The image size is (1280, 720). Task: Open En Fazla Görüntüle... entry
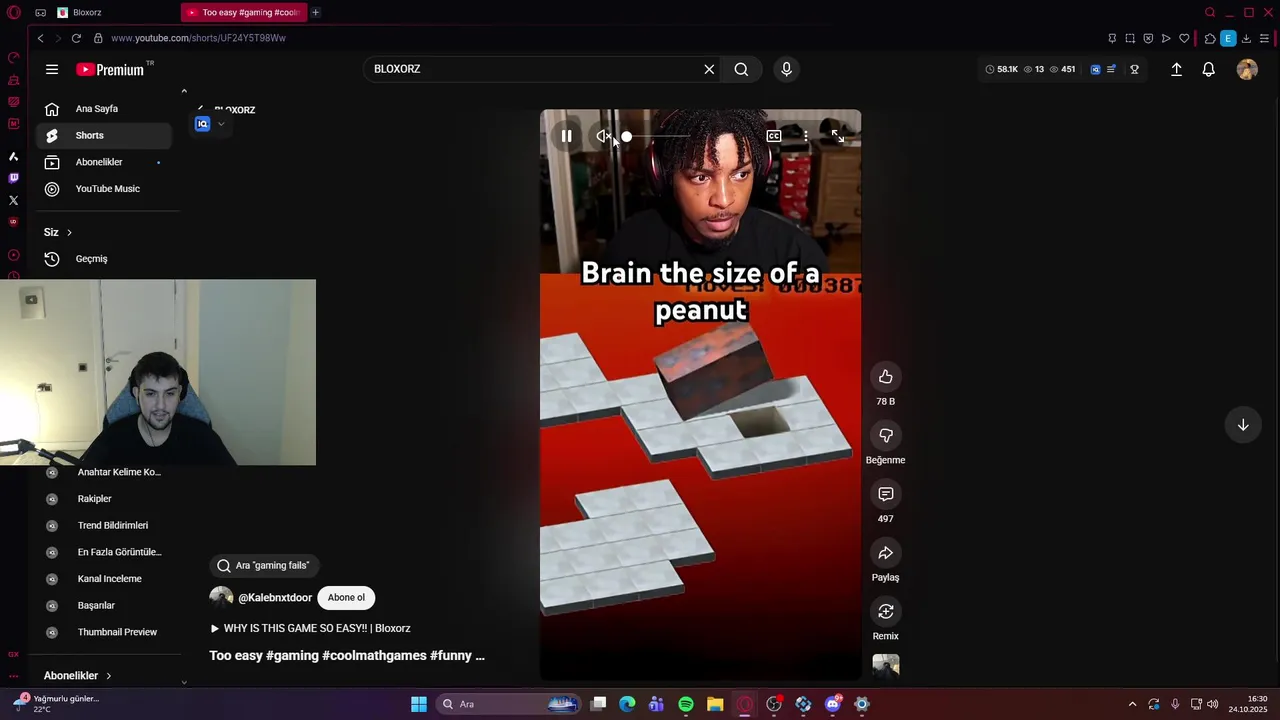pos(104,552)
